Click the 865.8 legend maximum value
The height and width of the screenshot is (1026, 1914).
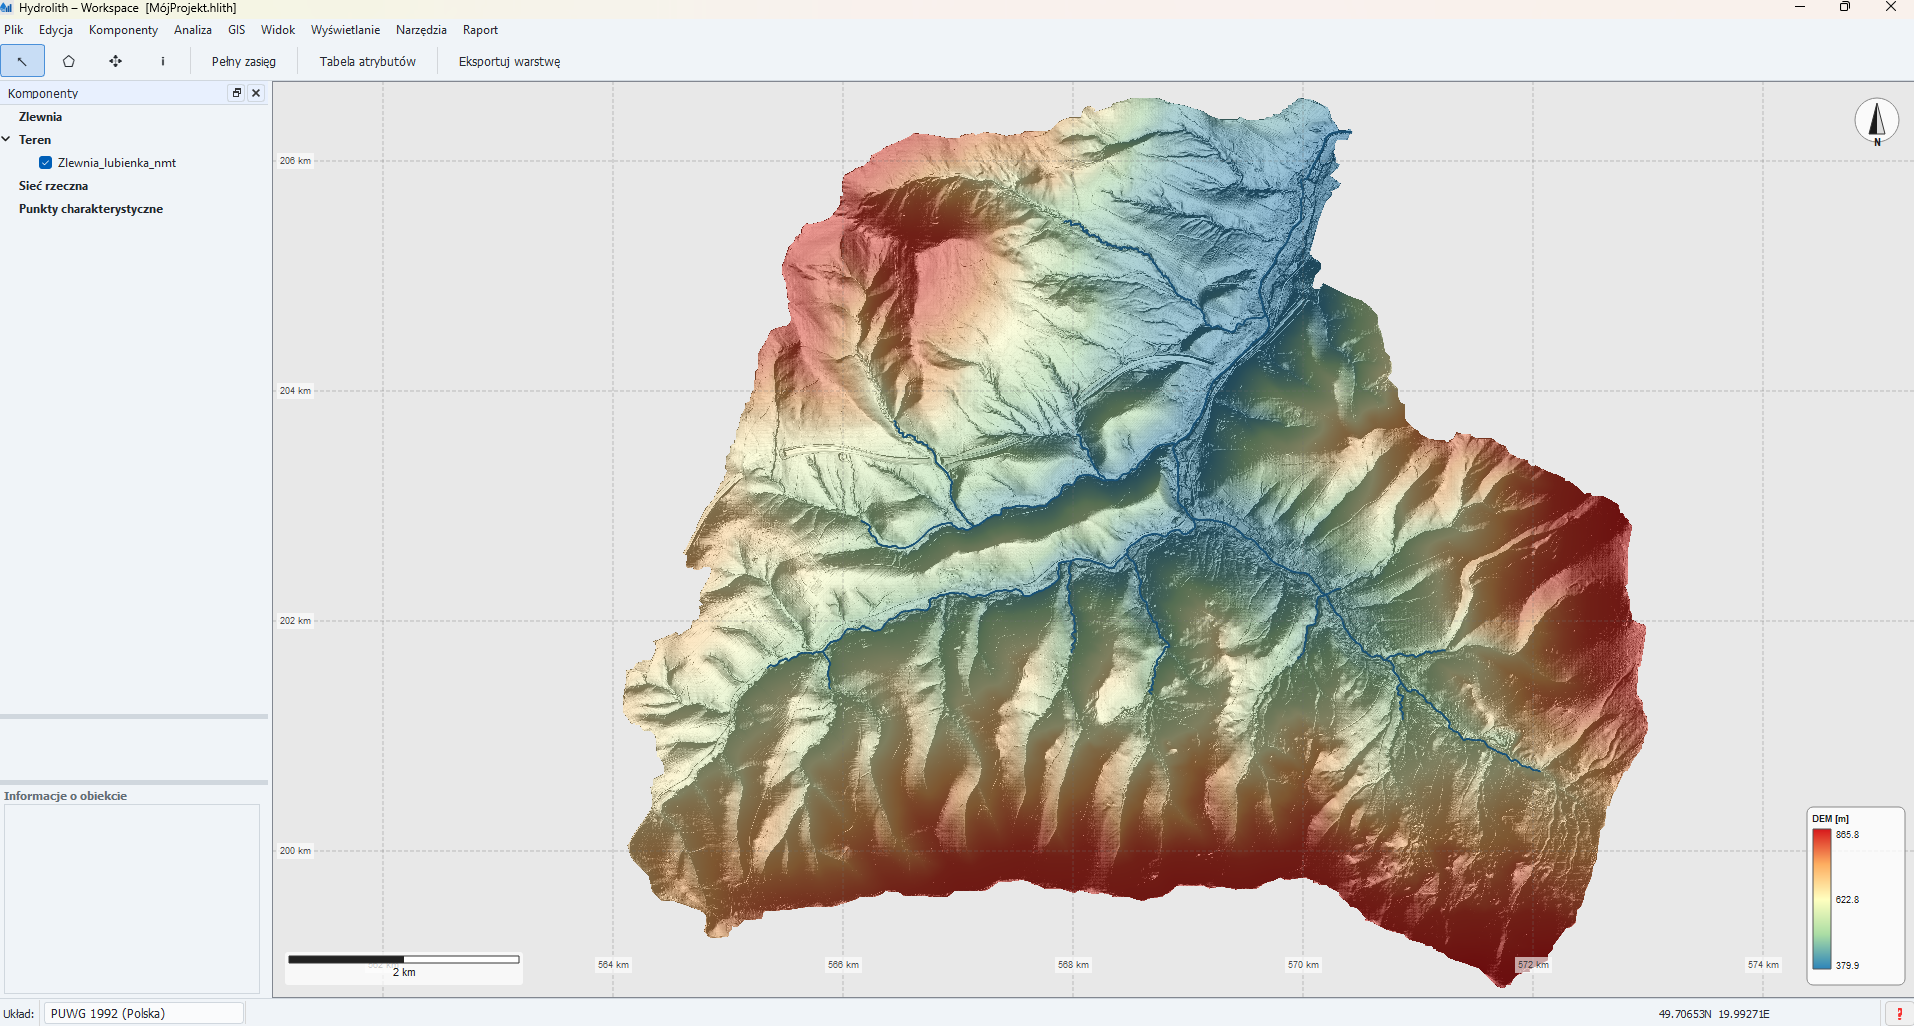click(x=1847, y=835)
